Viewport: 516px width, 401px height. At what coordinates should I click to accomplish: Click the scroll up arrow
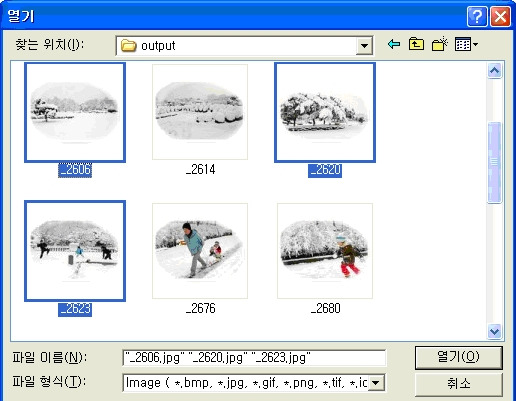click(494, 71)
